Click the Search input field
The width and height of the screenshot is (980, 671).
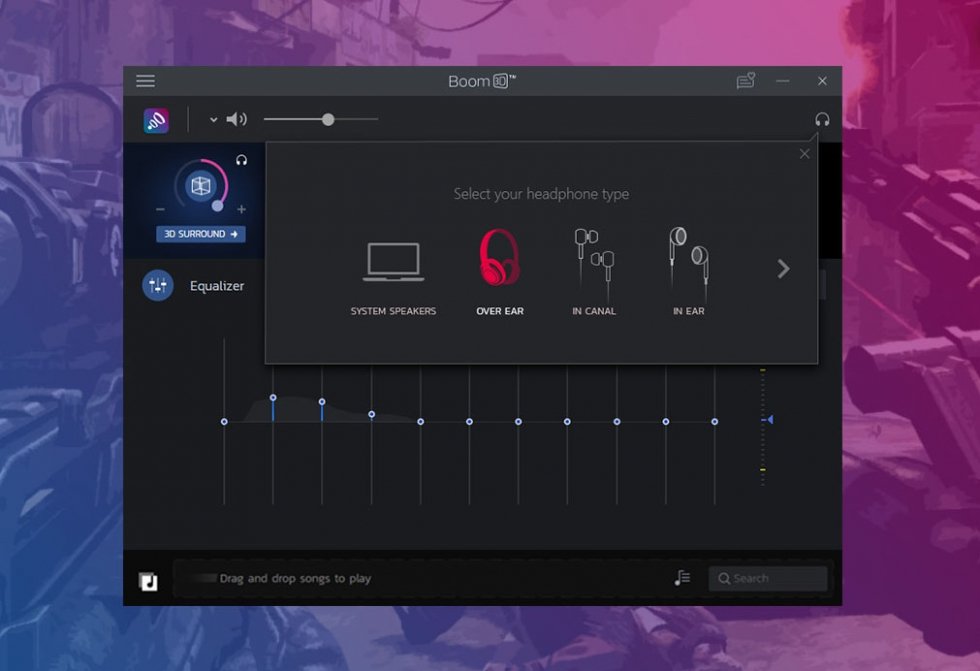(768, 579)
